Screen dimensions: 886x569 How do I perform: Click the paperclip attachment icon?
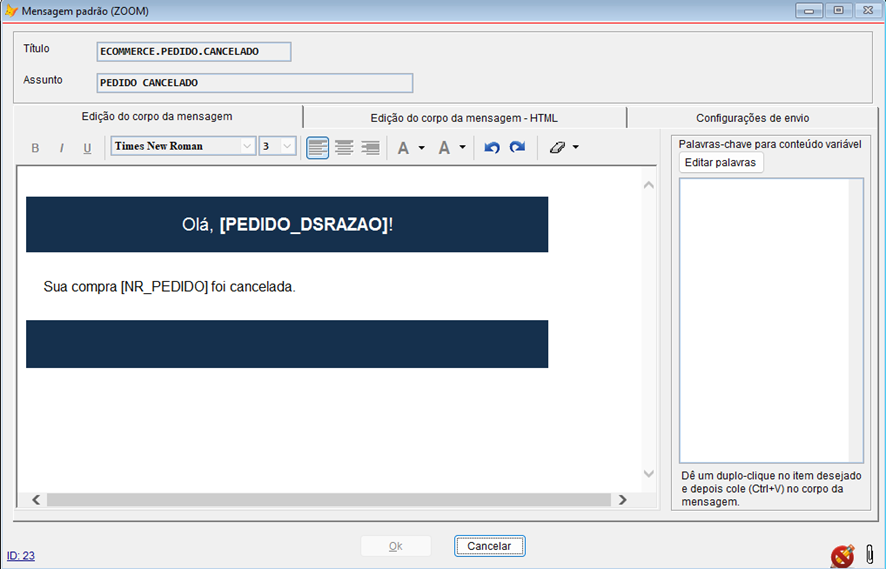pos(870,554)
